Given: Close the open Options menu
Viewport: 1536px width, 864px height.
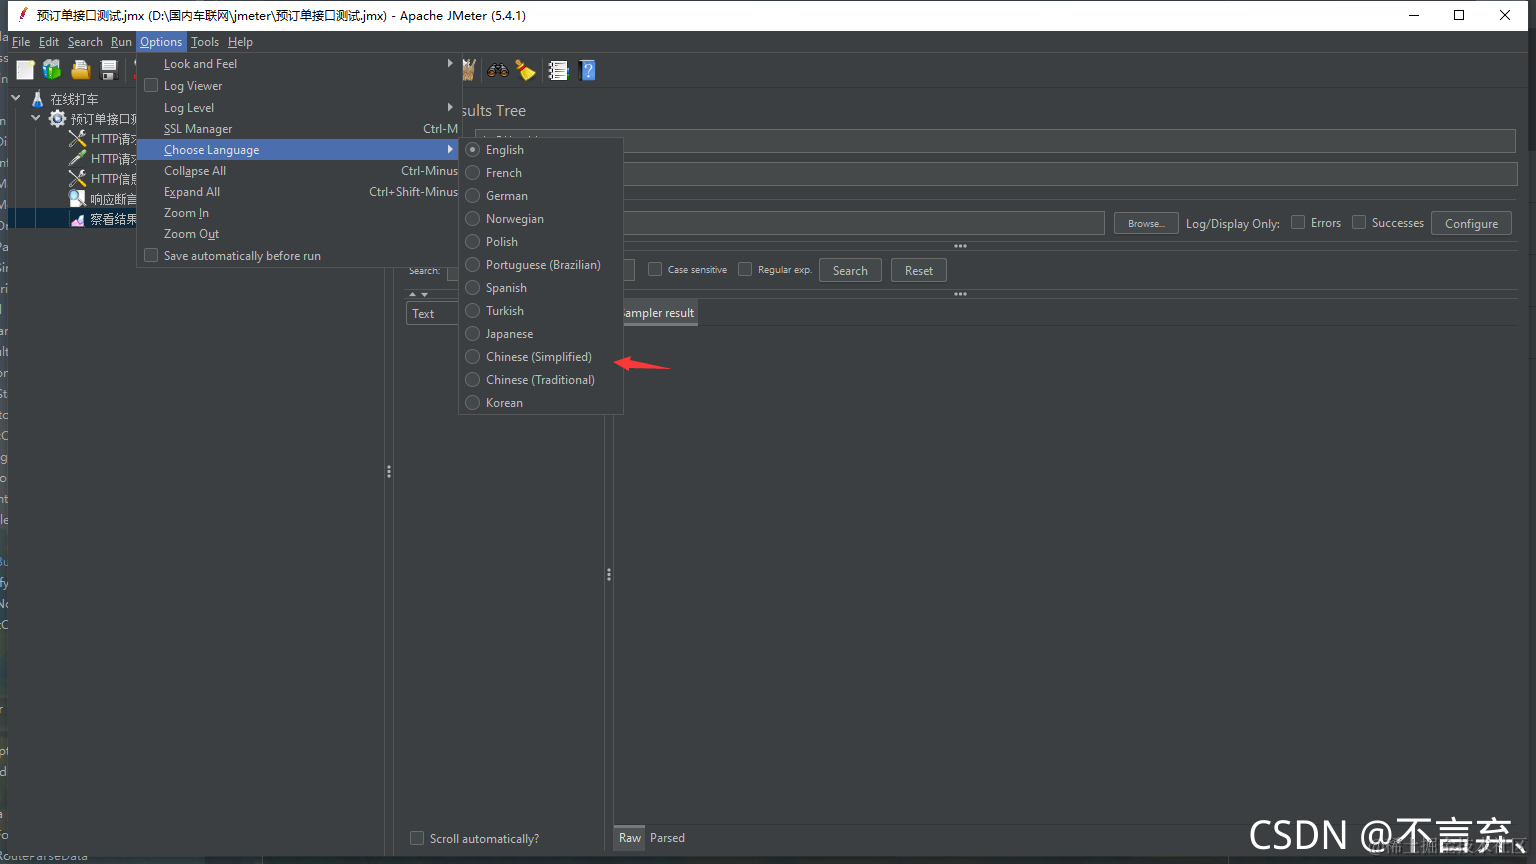Looking at the screenshot, I should (161, 42).
